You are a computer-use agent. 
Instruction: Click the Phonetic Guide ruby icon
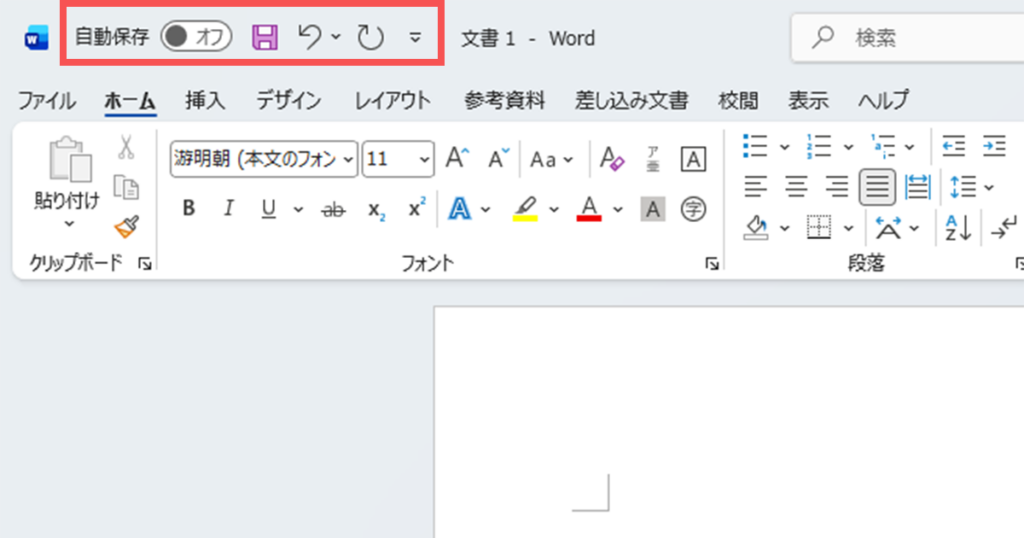(653, 159)
